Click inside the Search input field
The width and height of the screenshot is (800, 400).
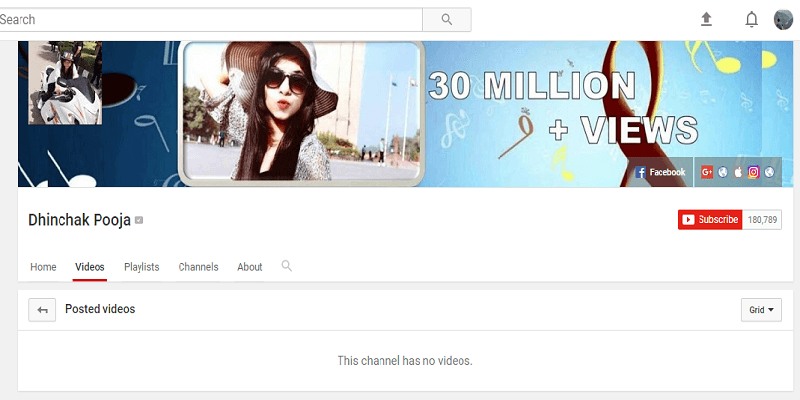(210, 19)
